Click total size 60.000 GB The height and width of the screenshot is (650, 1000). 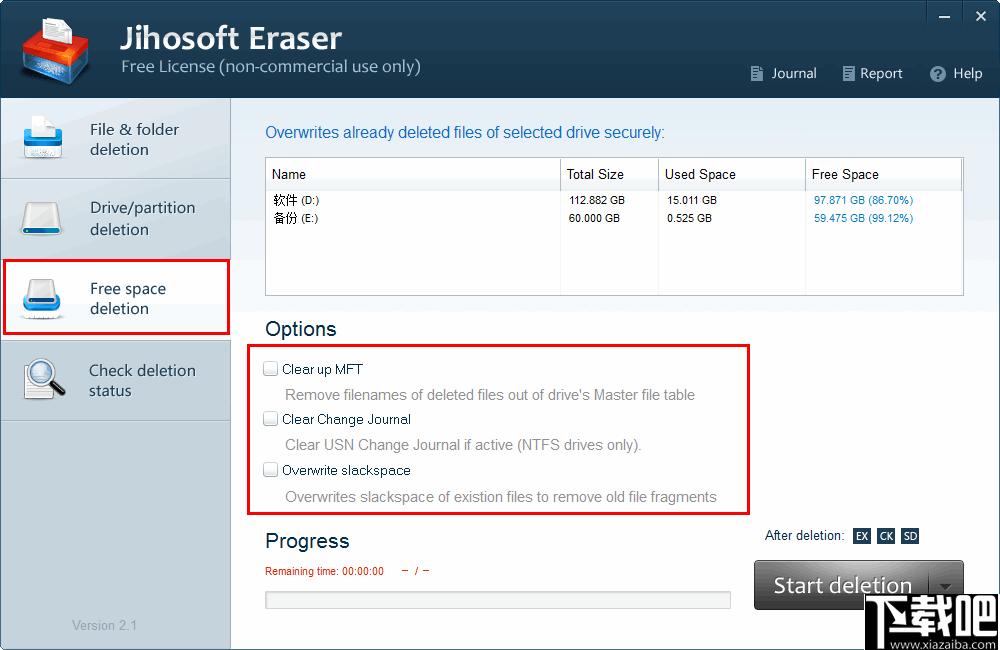(x=594, y=218)
